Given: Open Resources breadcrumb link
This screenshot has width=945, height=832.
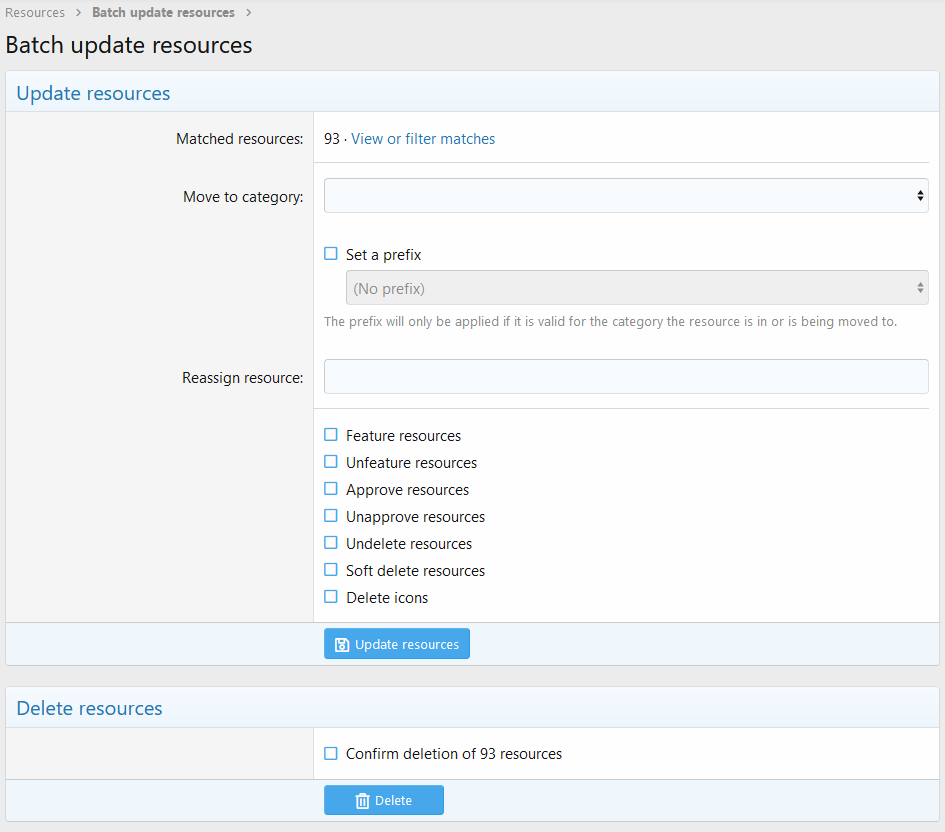Looking at the screenshot, I should pos(35,13).
